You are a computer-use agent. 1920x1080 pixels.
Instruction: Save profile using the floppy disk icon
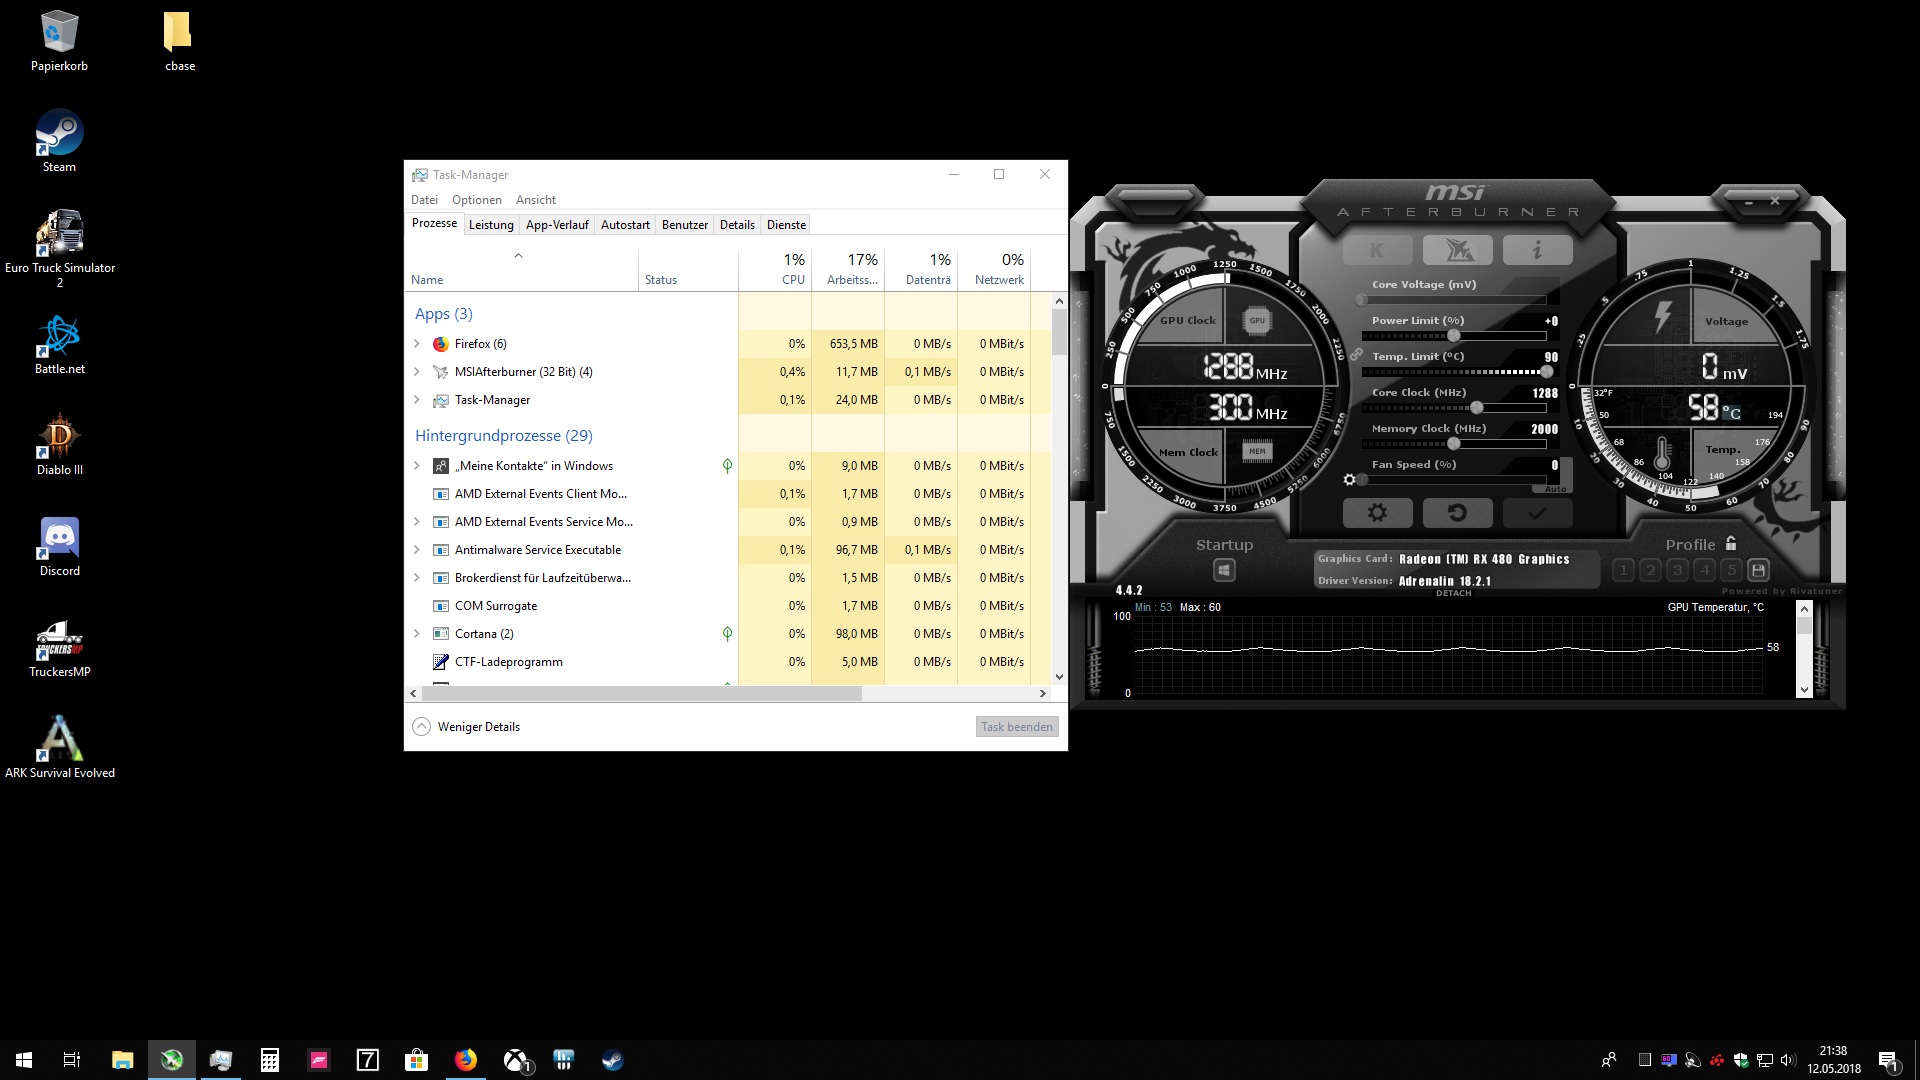pos(1758,570)
